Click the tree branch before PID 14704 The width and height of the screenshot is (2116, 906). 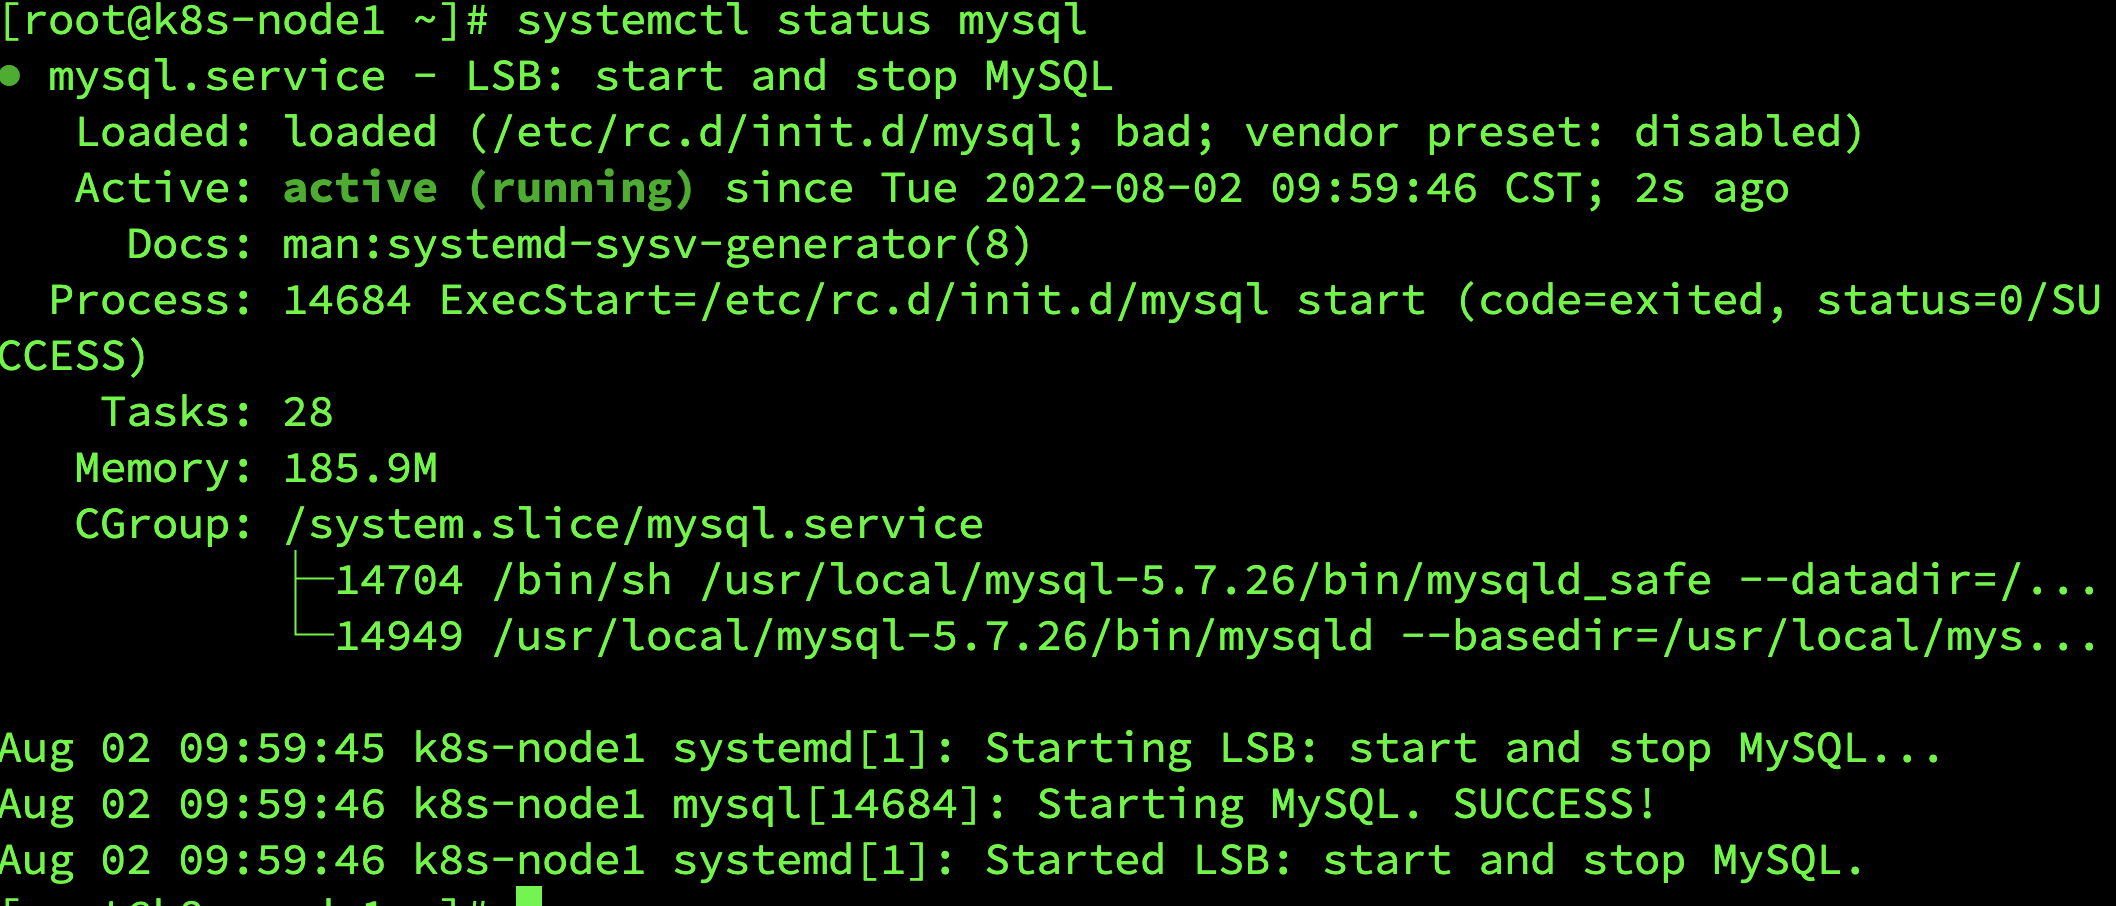click(311, 580)
